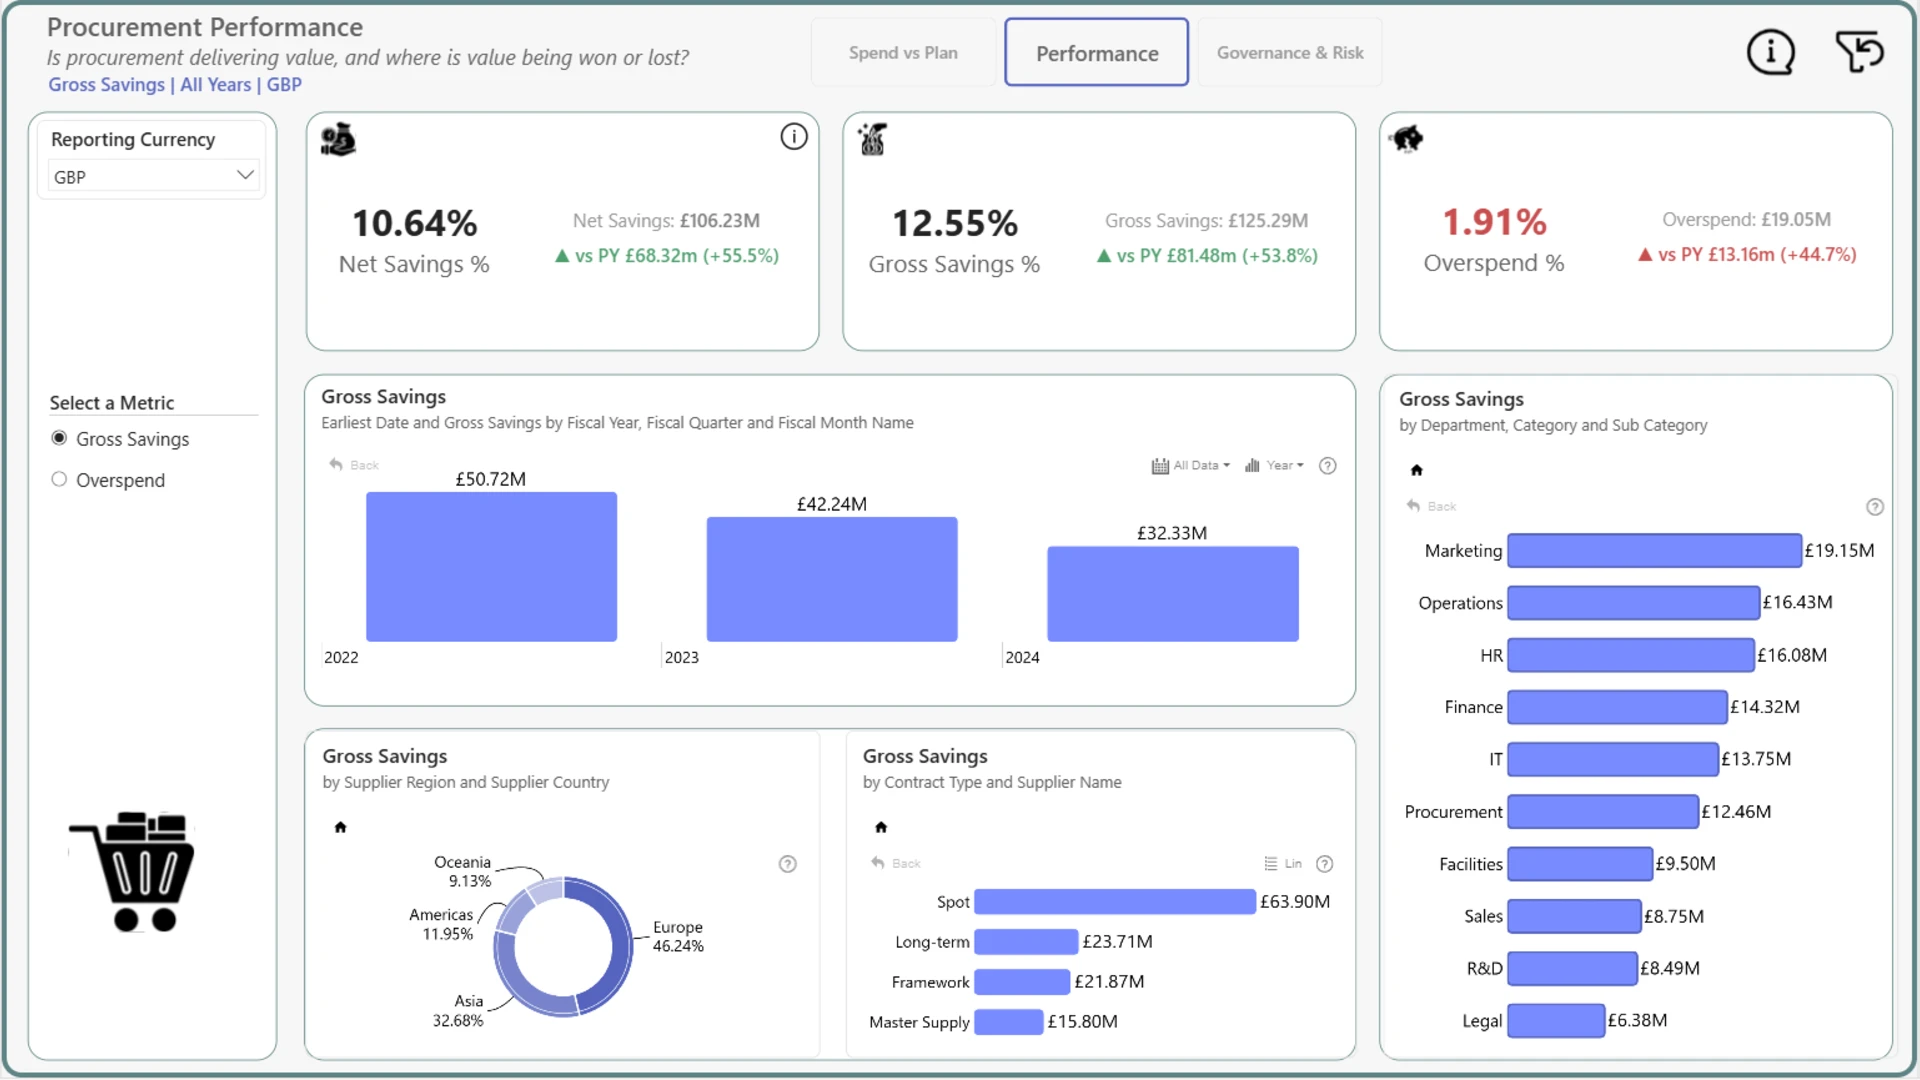
Task: Click the Long-term contract type bar
Action: (x=1026, y=942)
